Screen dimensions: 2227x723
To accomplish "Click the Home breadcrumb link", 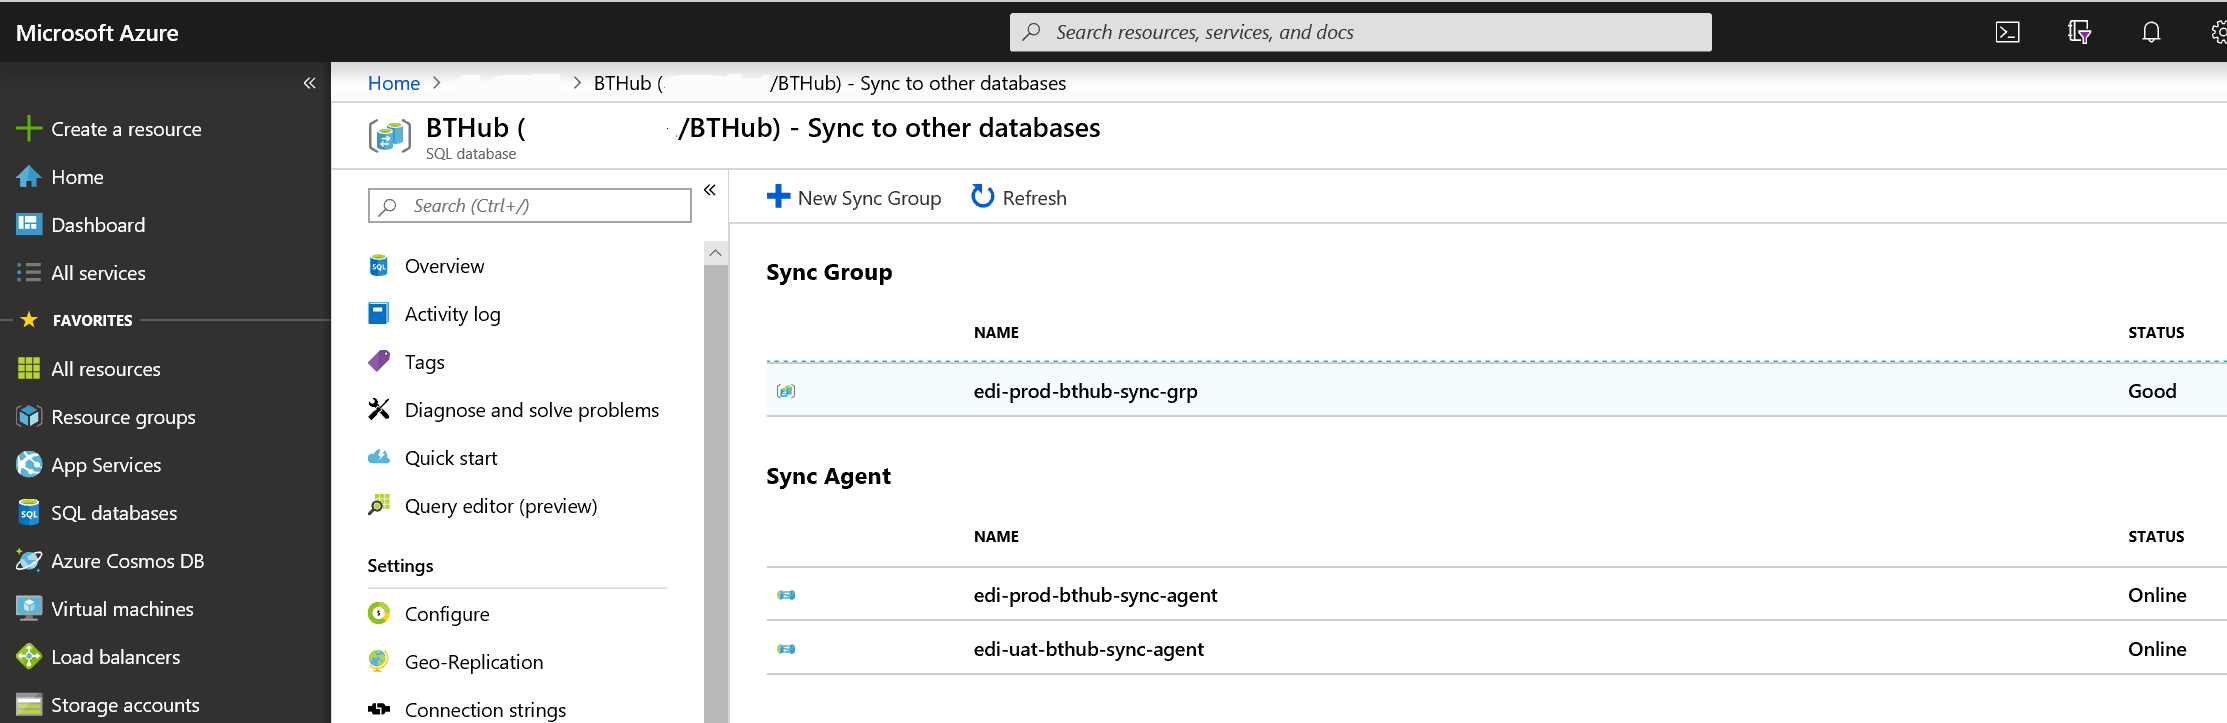I will (394, 83).
